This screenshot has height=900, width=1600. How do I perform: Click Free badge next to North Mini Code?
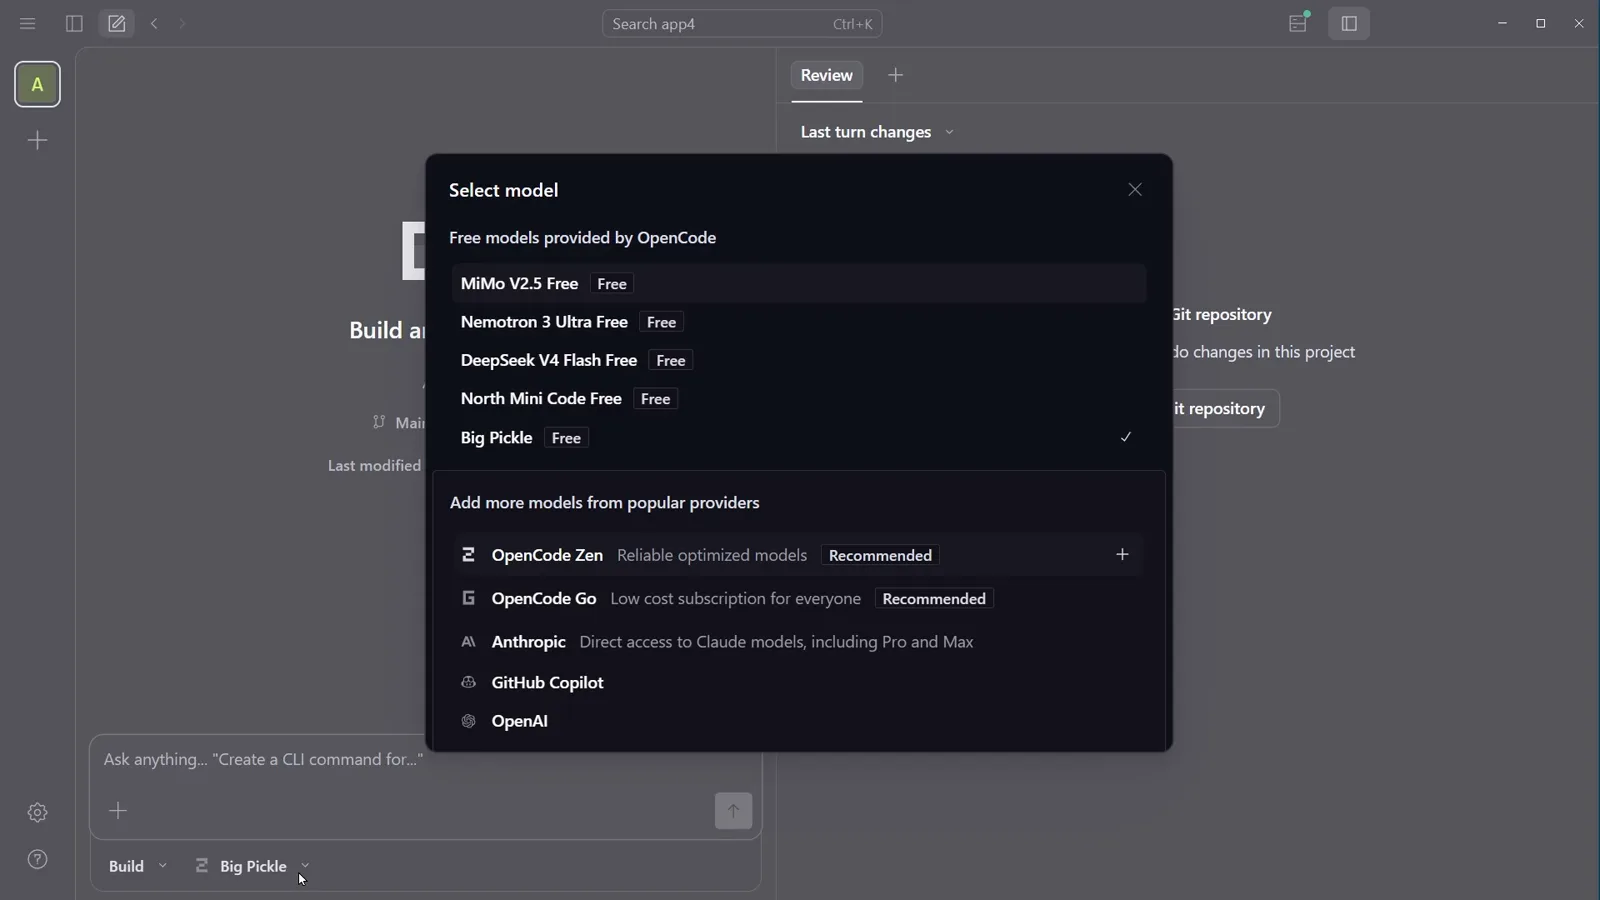pyautogui.click(x=656, y=399)
